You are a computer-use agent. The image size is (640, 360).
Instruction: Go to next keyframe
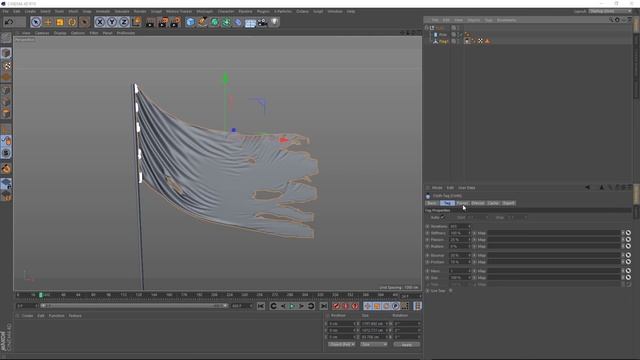click(311, 306)
